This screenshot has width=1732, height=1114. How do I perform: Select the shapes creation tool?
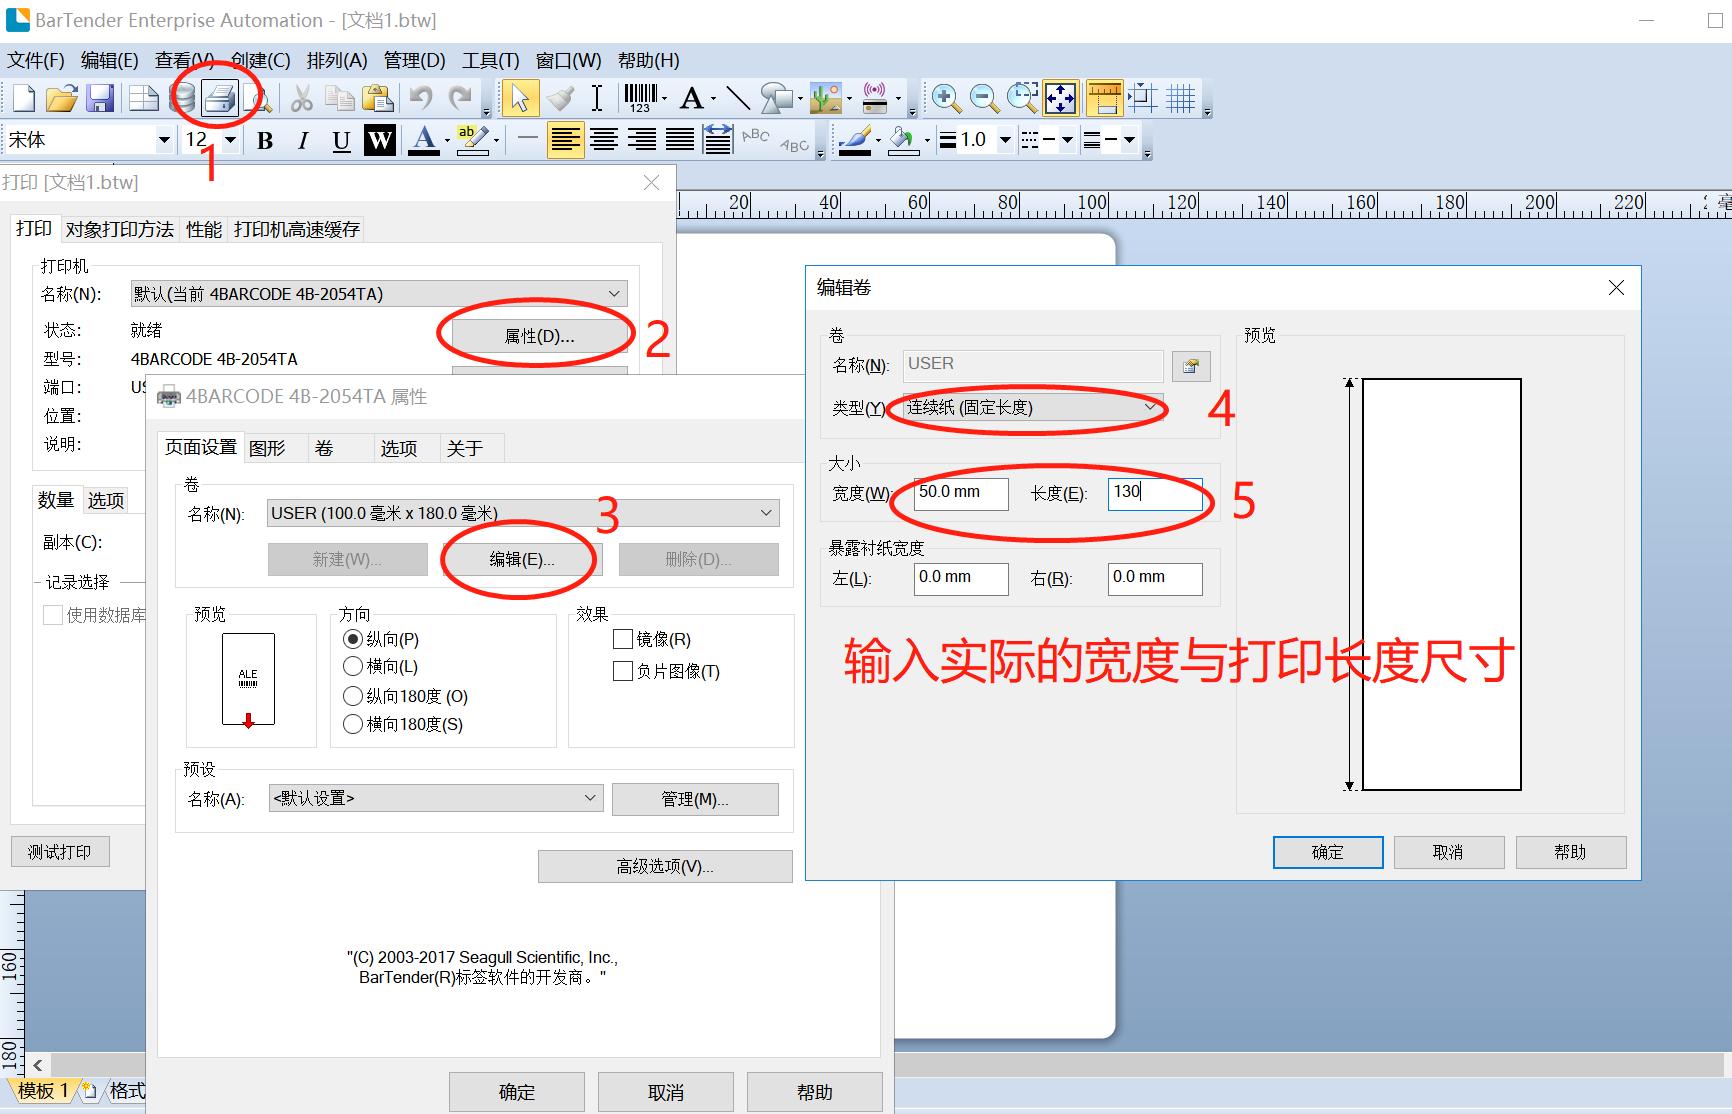tap(776, 98)
